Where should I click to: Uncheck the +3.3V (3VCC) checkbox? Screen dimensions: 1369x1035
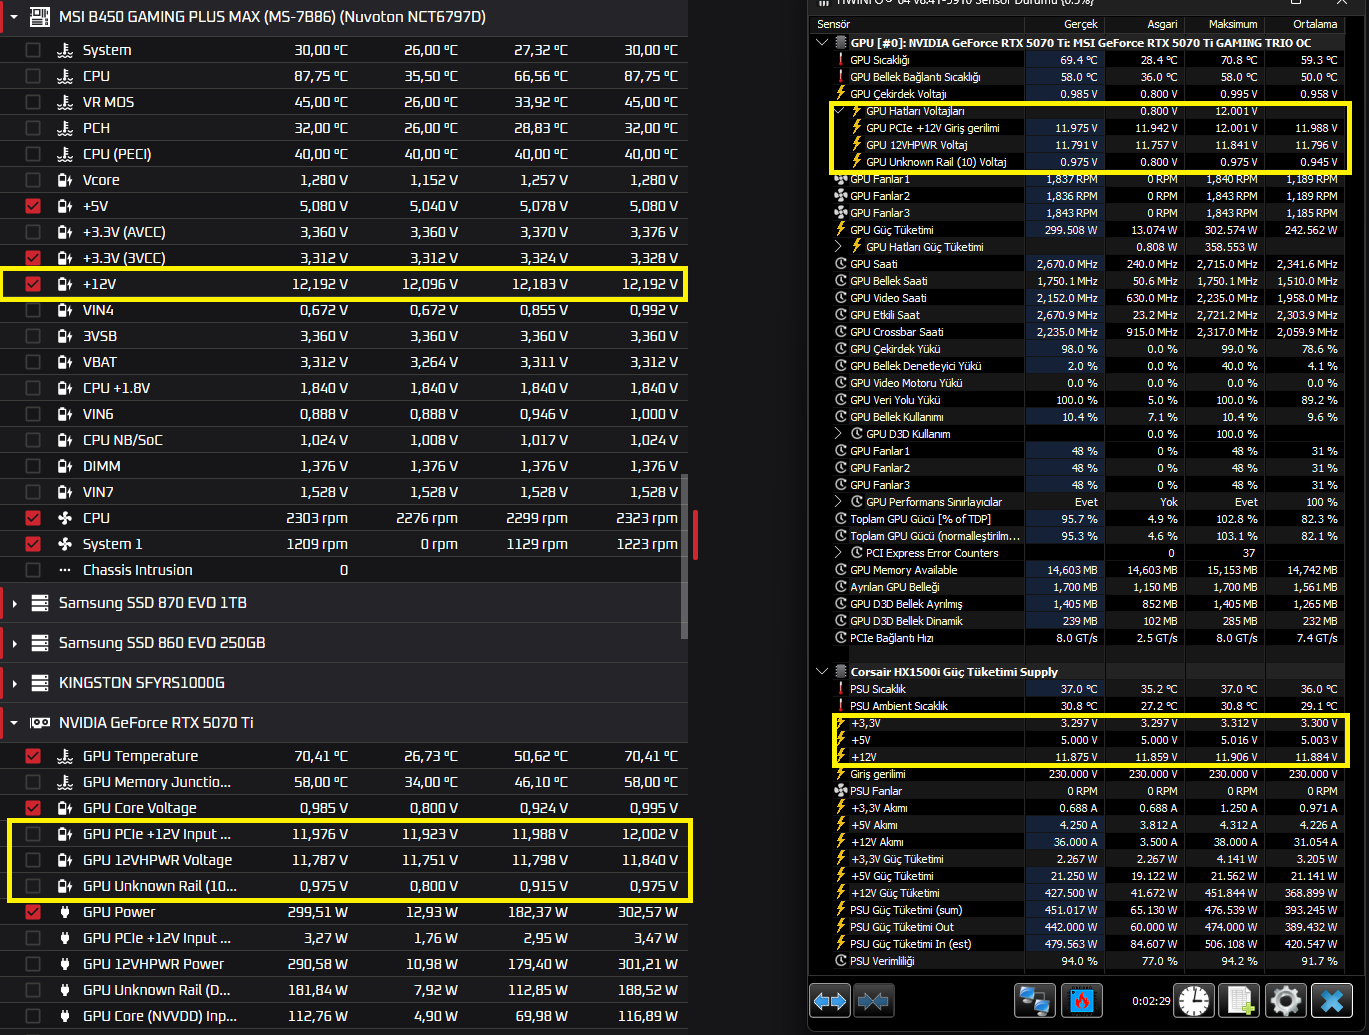[33, 258]
